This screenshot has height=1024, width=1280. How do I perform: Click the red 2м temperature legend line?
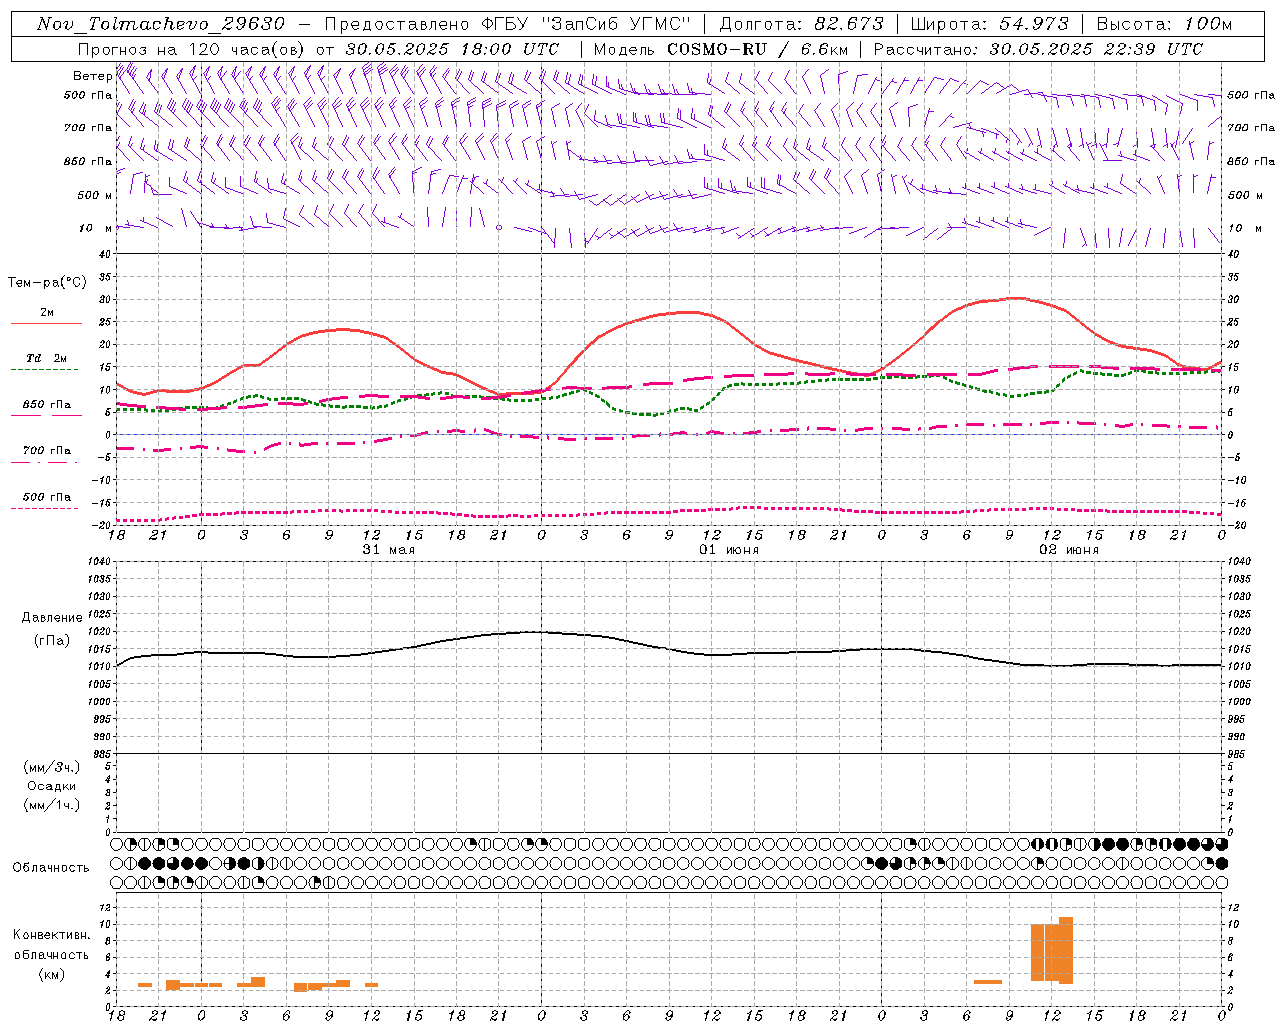46,323
